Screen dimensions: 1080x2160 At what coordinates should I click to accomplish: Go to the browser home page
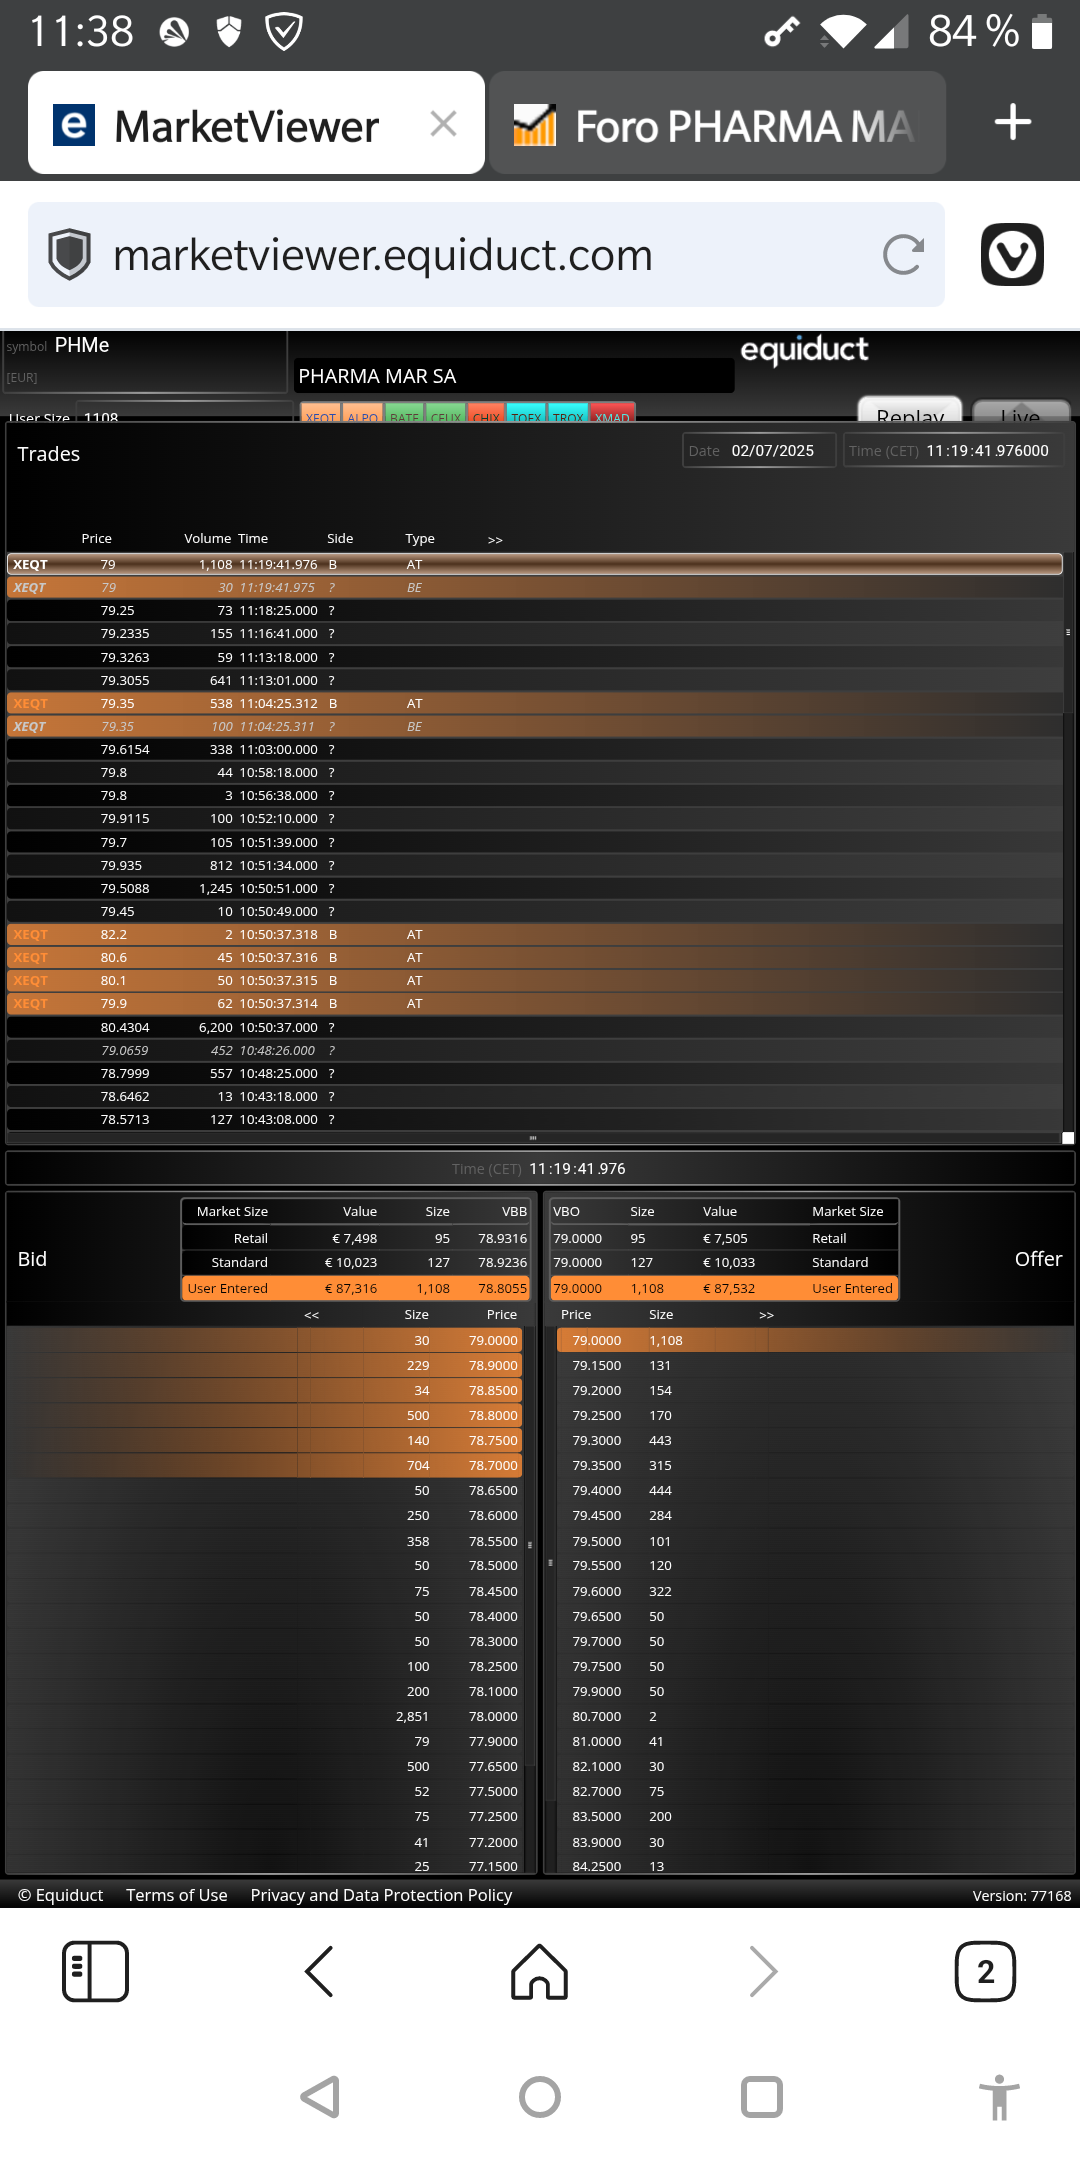point(540,1971)
